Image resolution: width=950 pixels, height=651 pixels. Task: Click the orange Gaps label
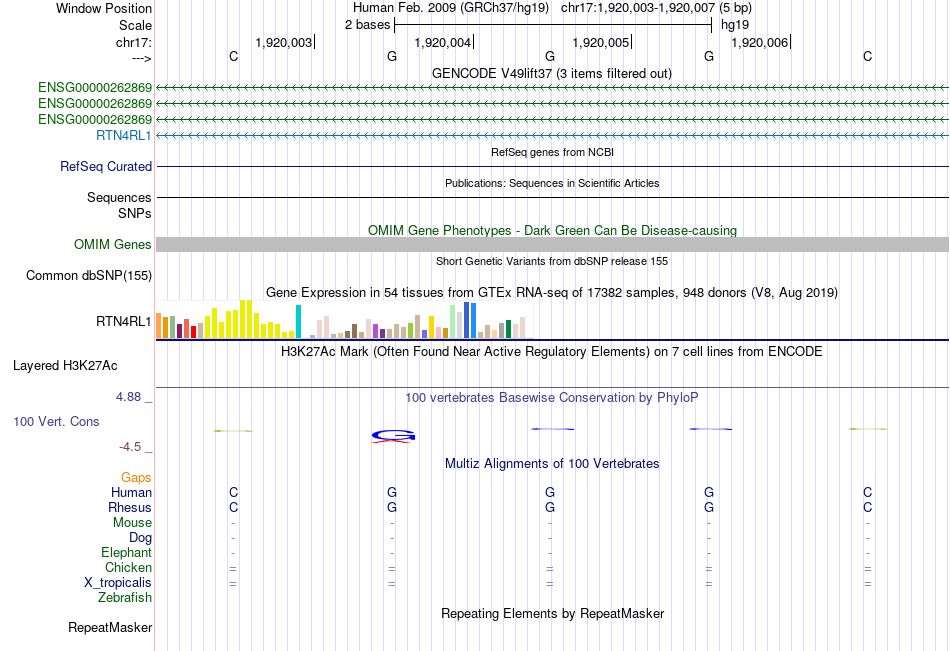(x=136, y=478)
